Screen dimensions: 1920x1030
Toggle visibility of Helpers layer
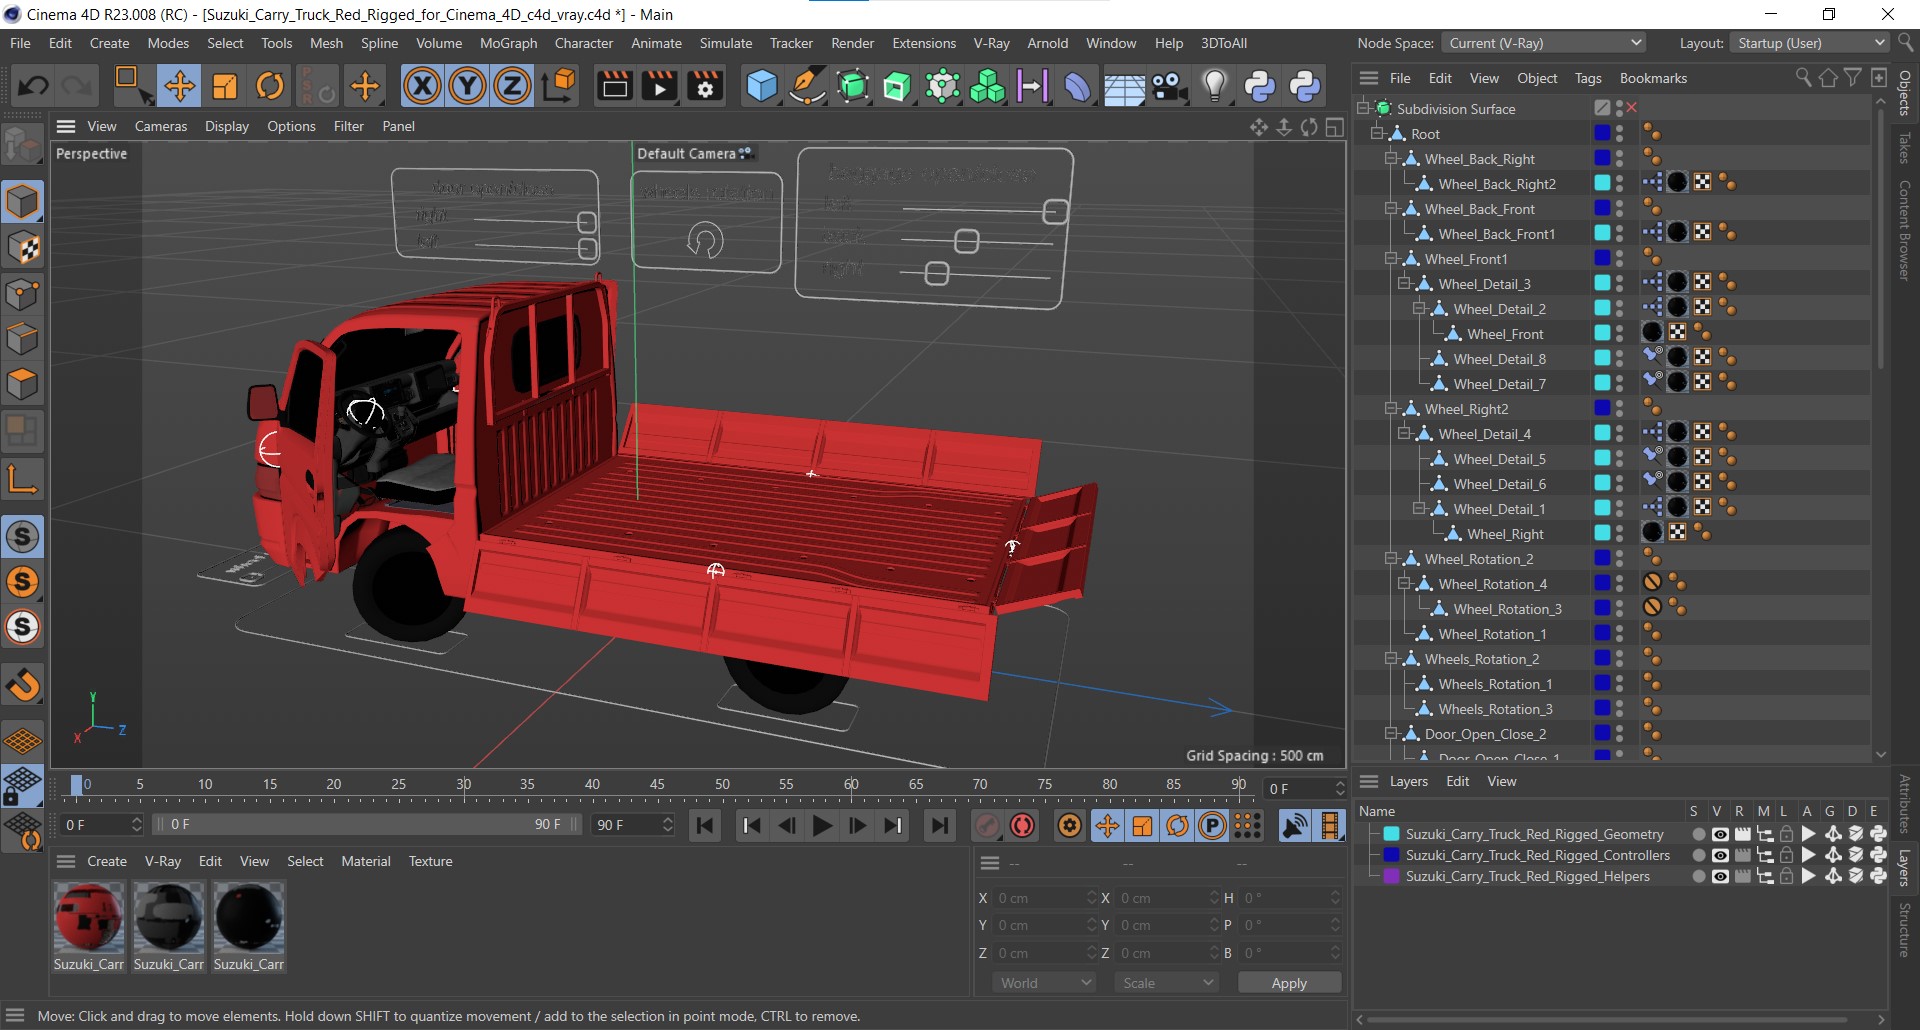coord(1720,876)
